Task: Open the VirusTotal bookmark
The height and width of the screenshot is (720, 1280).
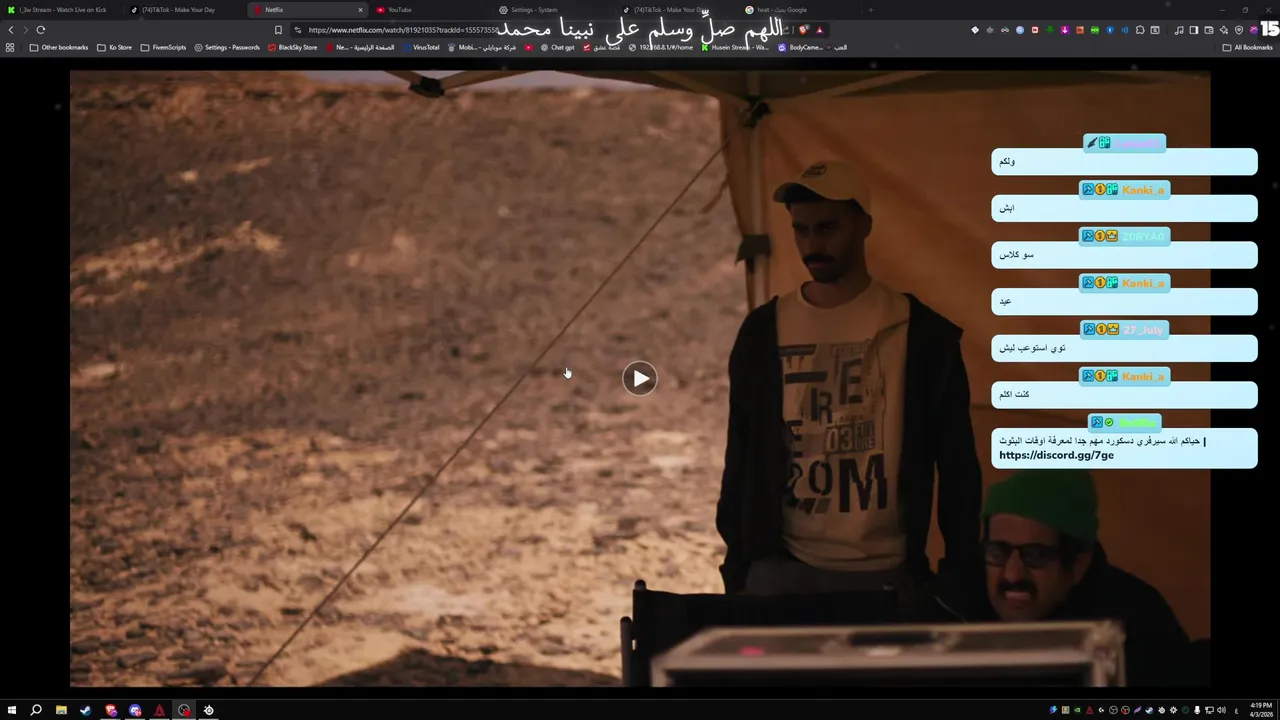Action: pyautogui.click(x=420, y=47)
